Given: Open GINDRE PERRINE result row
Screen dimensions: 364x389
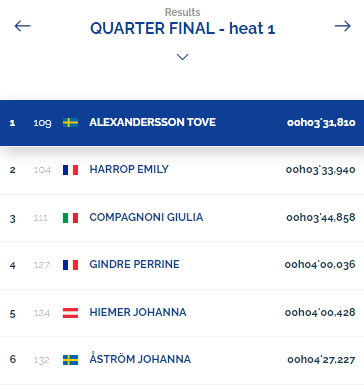Looking at the screenshot, I should (182, 265).
